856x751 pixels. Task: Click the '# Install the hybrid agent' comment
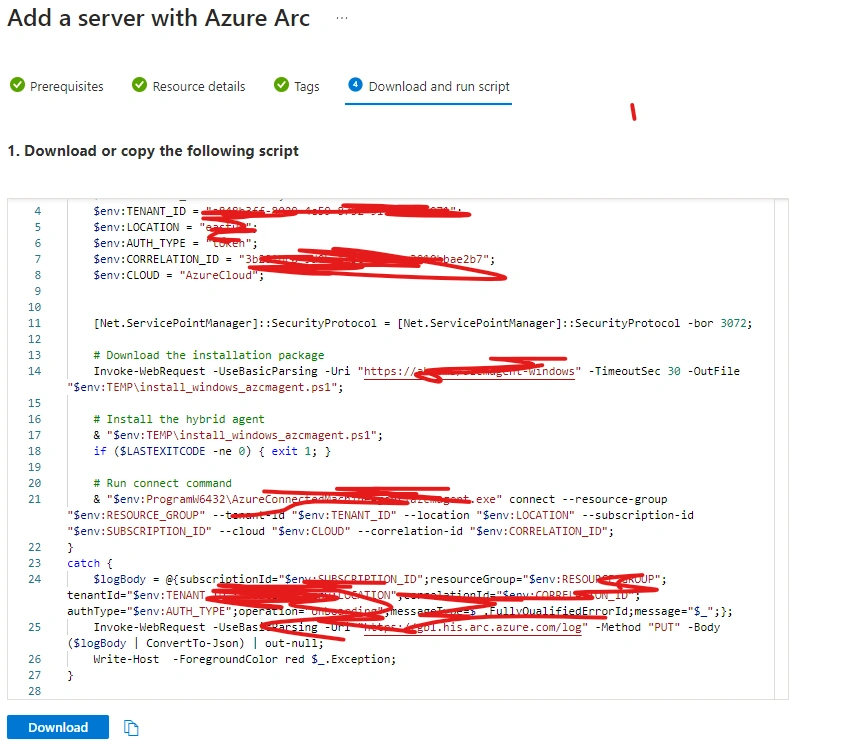[179, 419]
